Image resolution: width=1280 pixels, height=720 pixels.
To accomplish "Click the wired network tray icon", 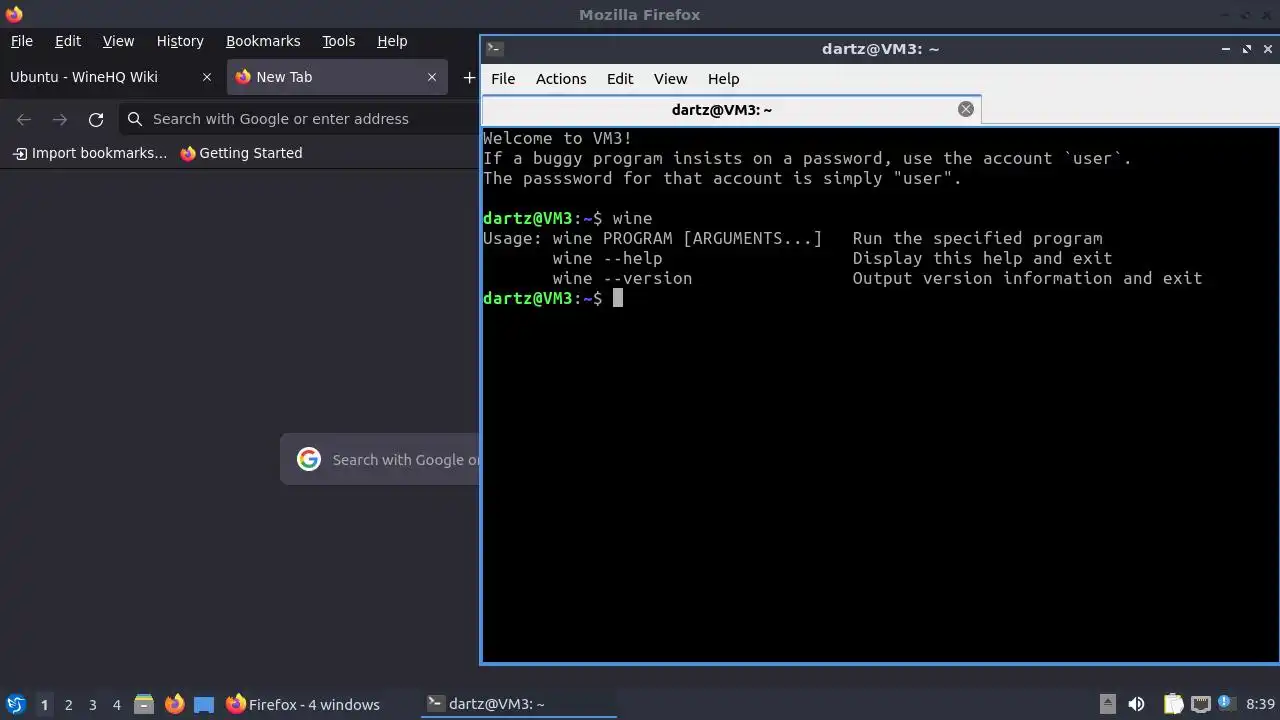I will (1200, 704).
